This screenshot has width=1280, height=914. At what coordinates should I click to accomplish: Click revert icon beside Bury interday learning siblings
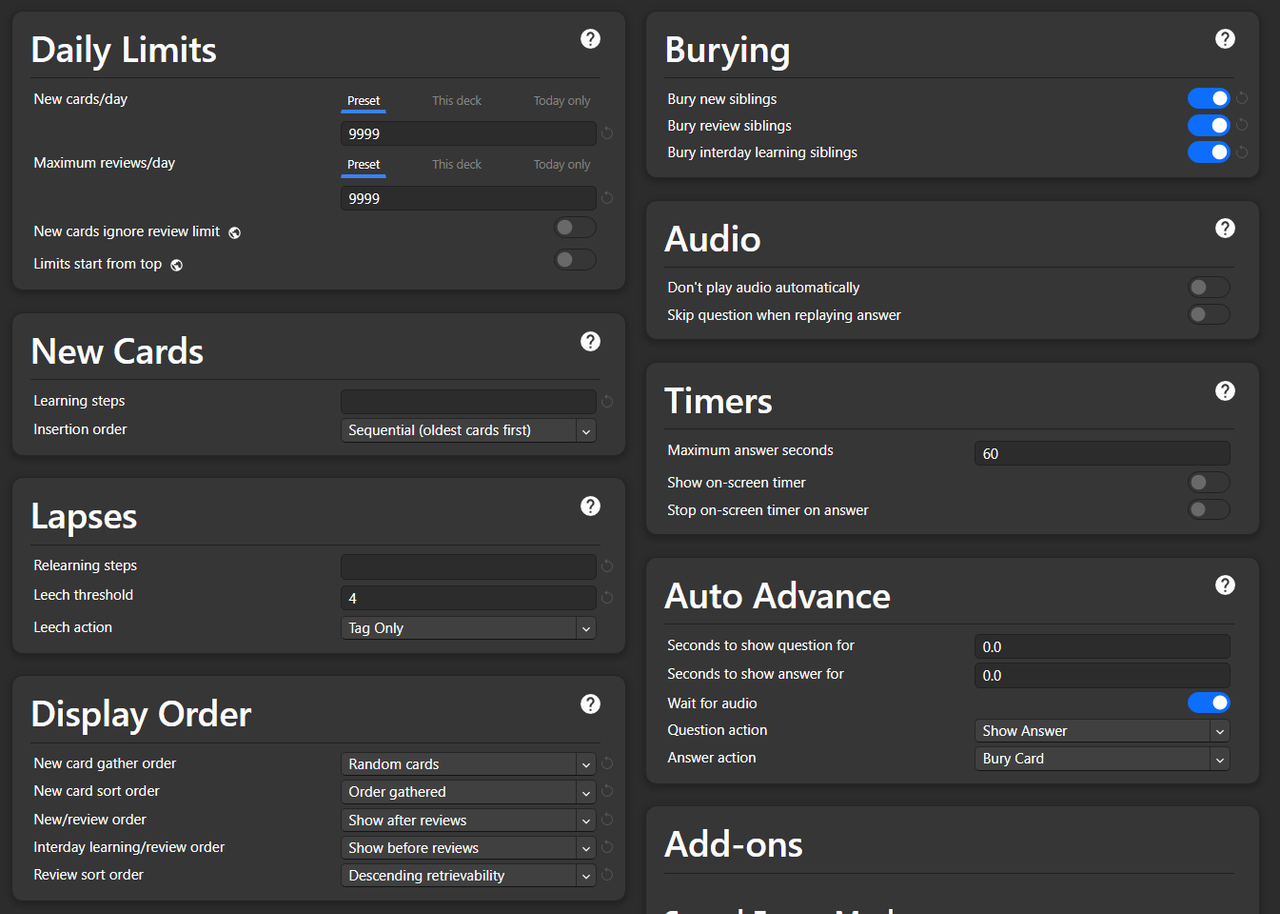tap(1242, 152)
